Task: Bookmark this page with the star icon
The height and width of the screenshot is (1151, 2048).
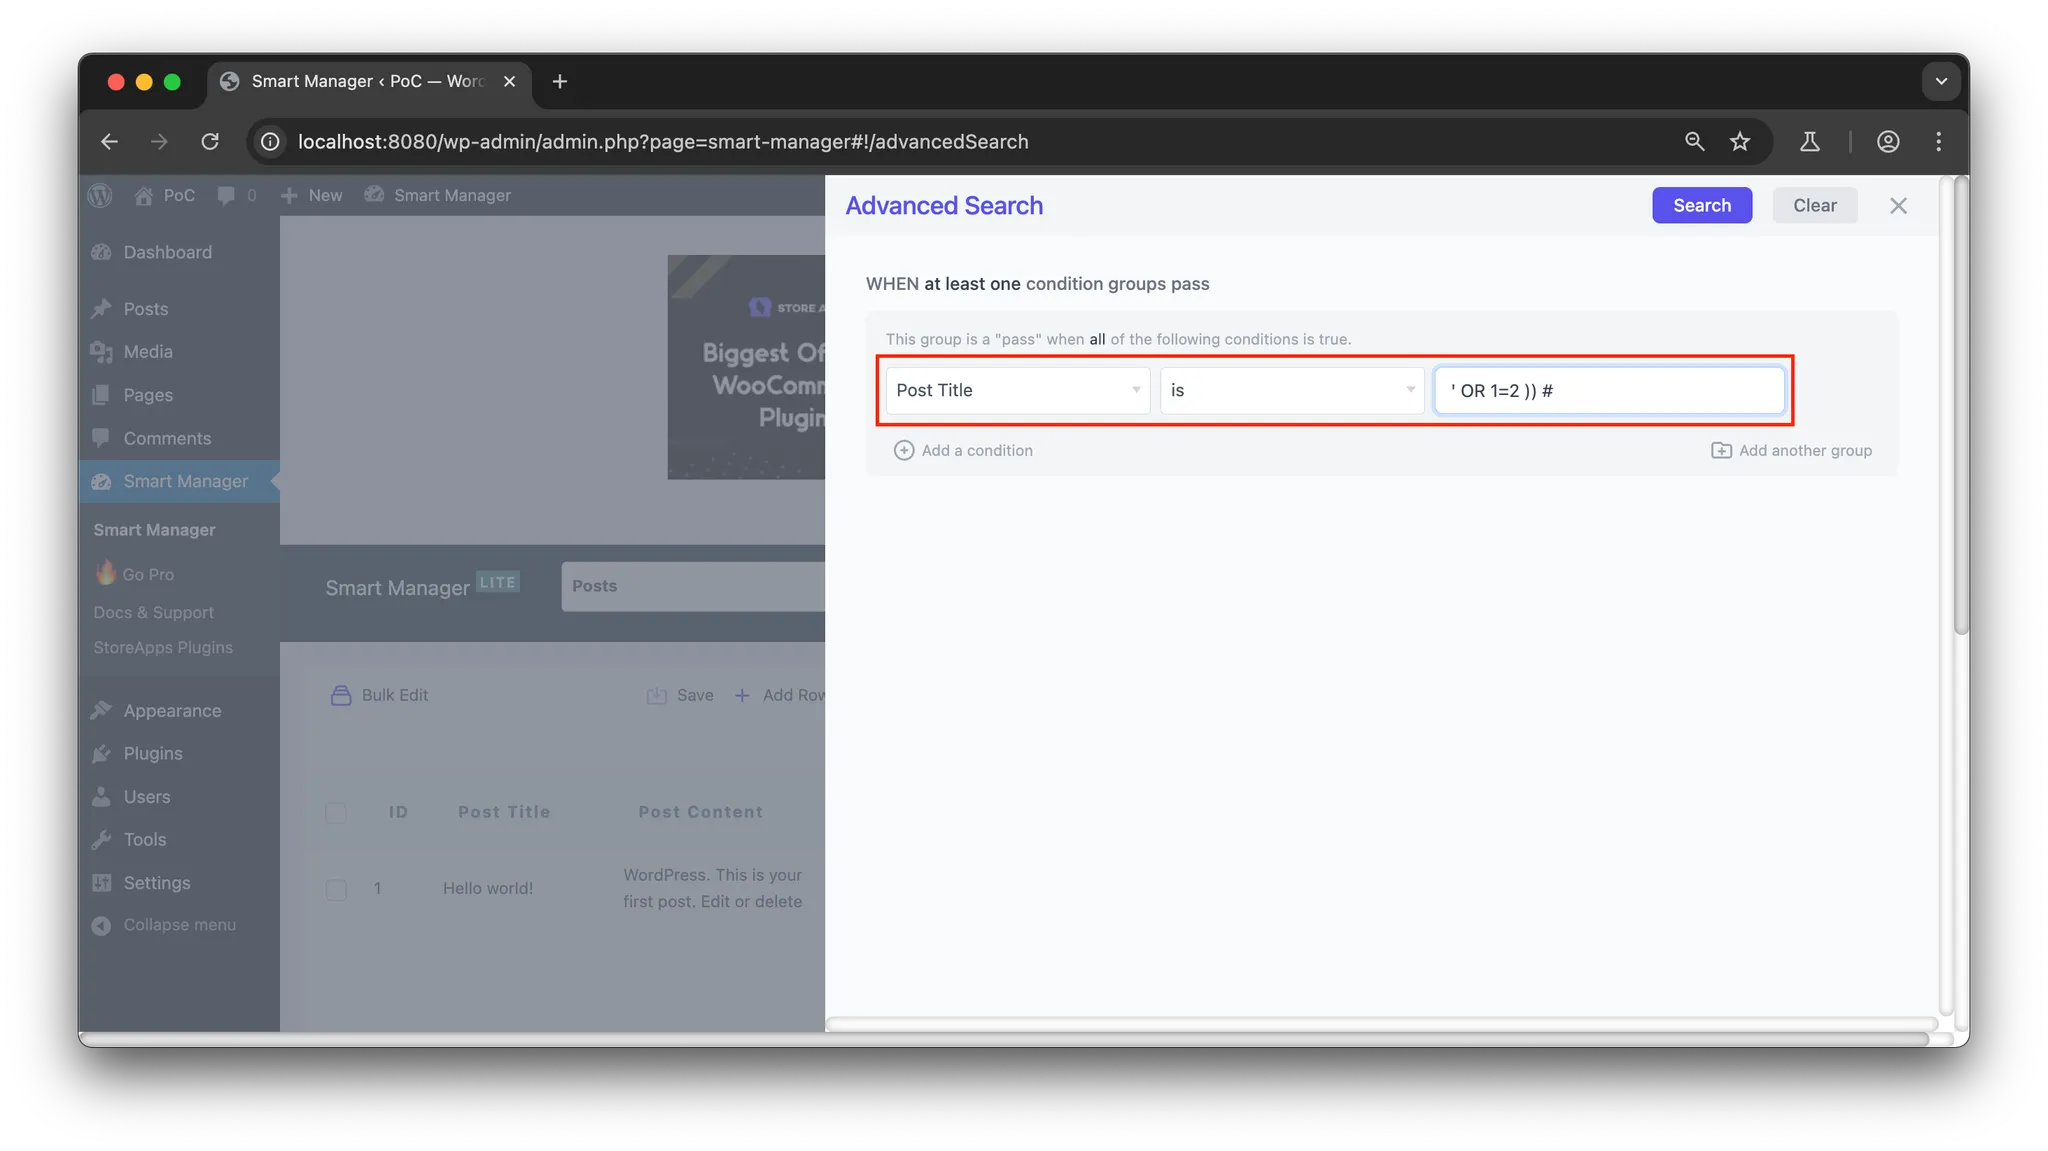Action: coord(1740,142)
